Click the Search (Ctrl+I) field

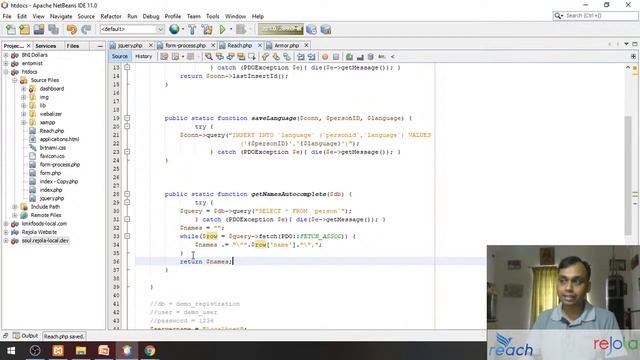(596, 16)
